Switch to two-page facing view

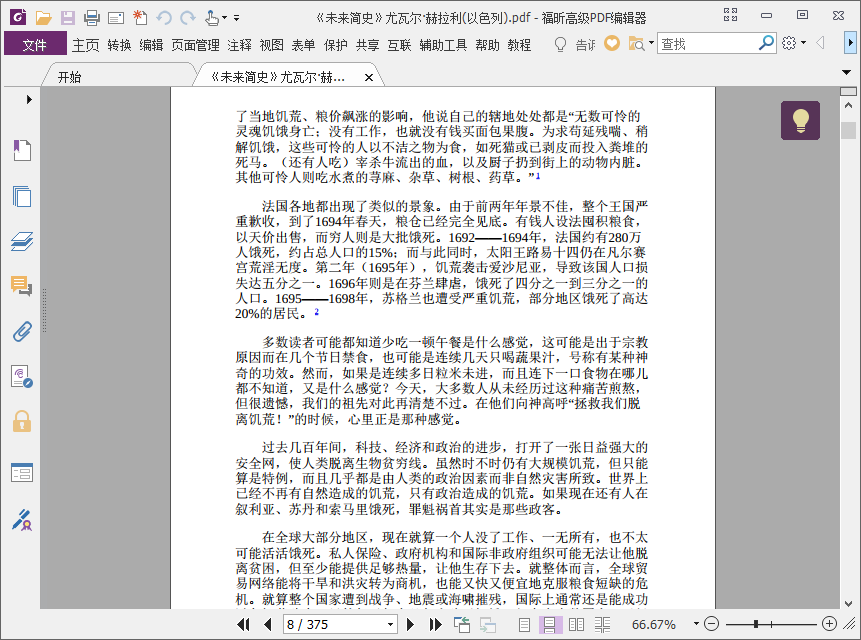point(576,624)
